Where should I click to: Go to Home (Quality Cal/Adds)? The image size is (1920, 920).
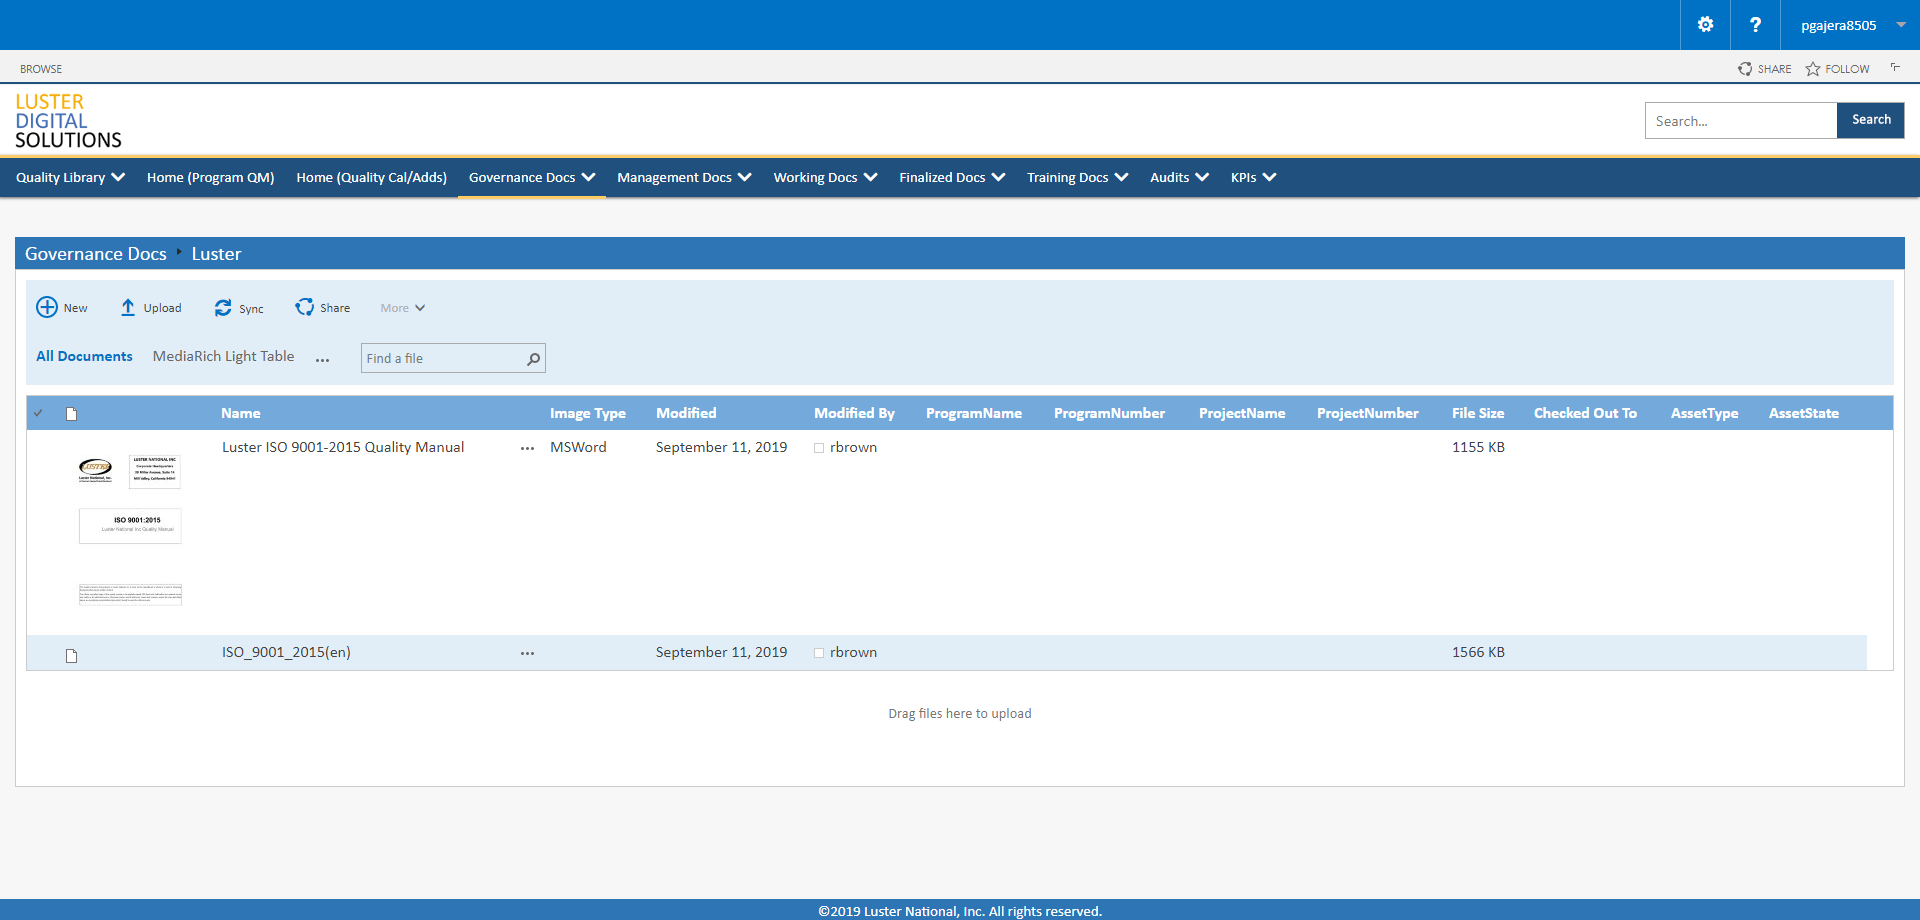371,177
